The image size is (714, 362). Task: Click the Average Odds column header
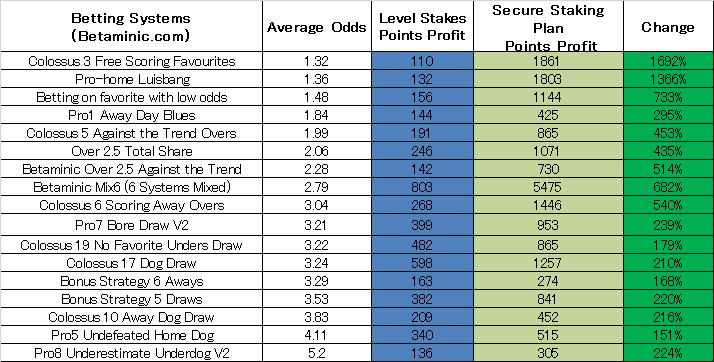(x=316, y=26)
